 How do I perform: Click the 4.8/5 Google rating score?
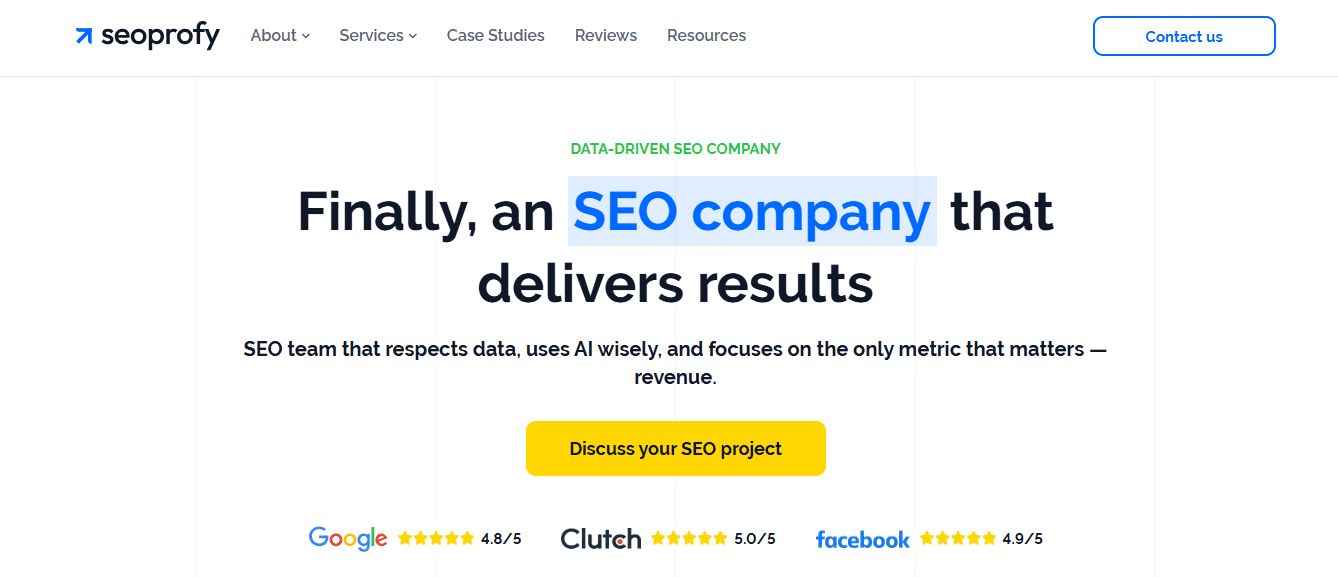502,537
